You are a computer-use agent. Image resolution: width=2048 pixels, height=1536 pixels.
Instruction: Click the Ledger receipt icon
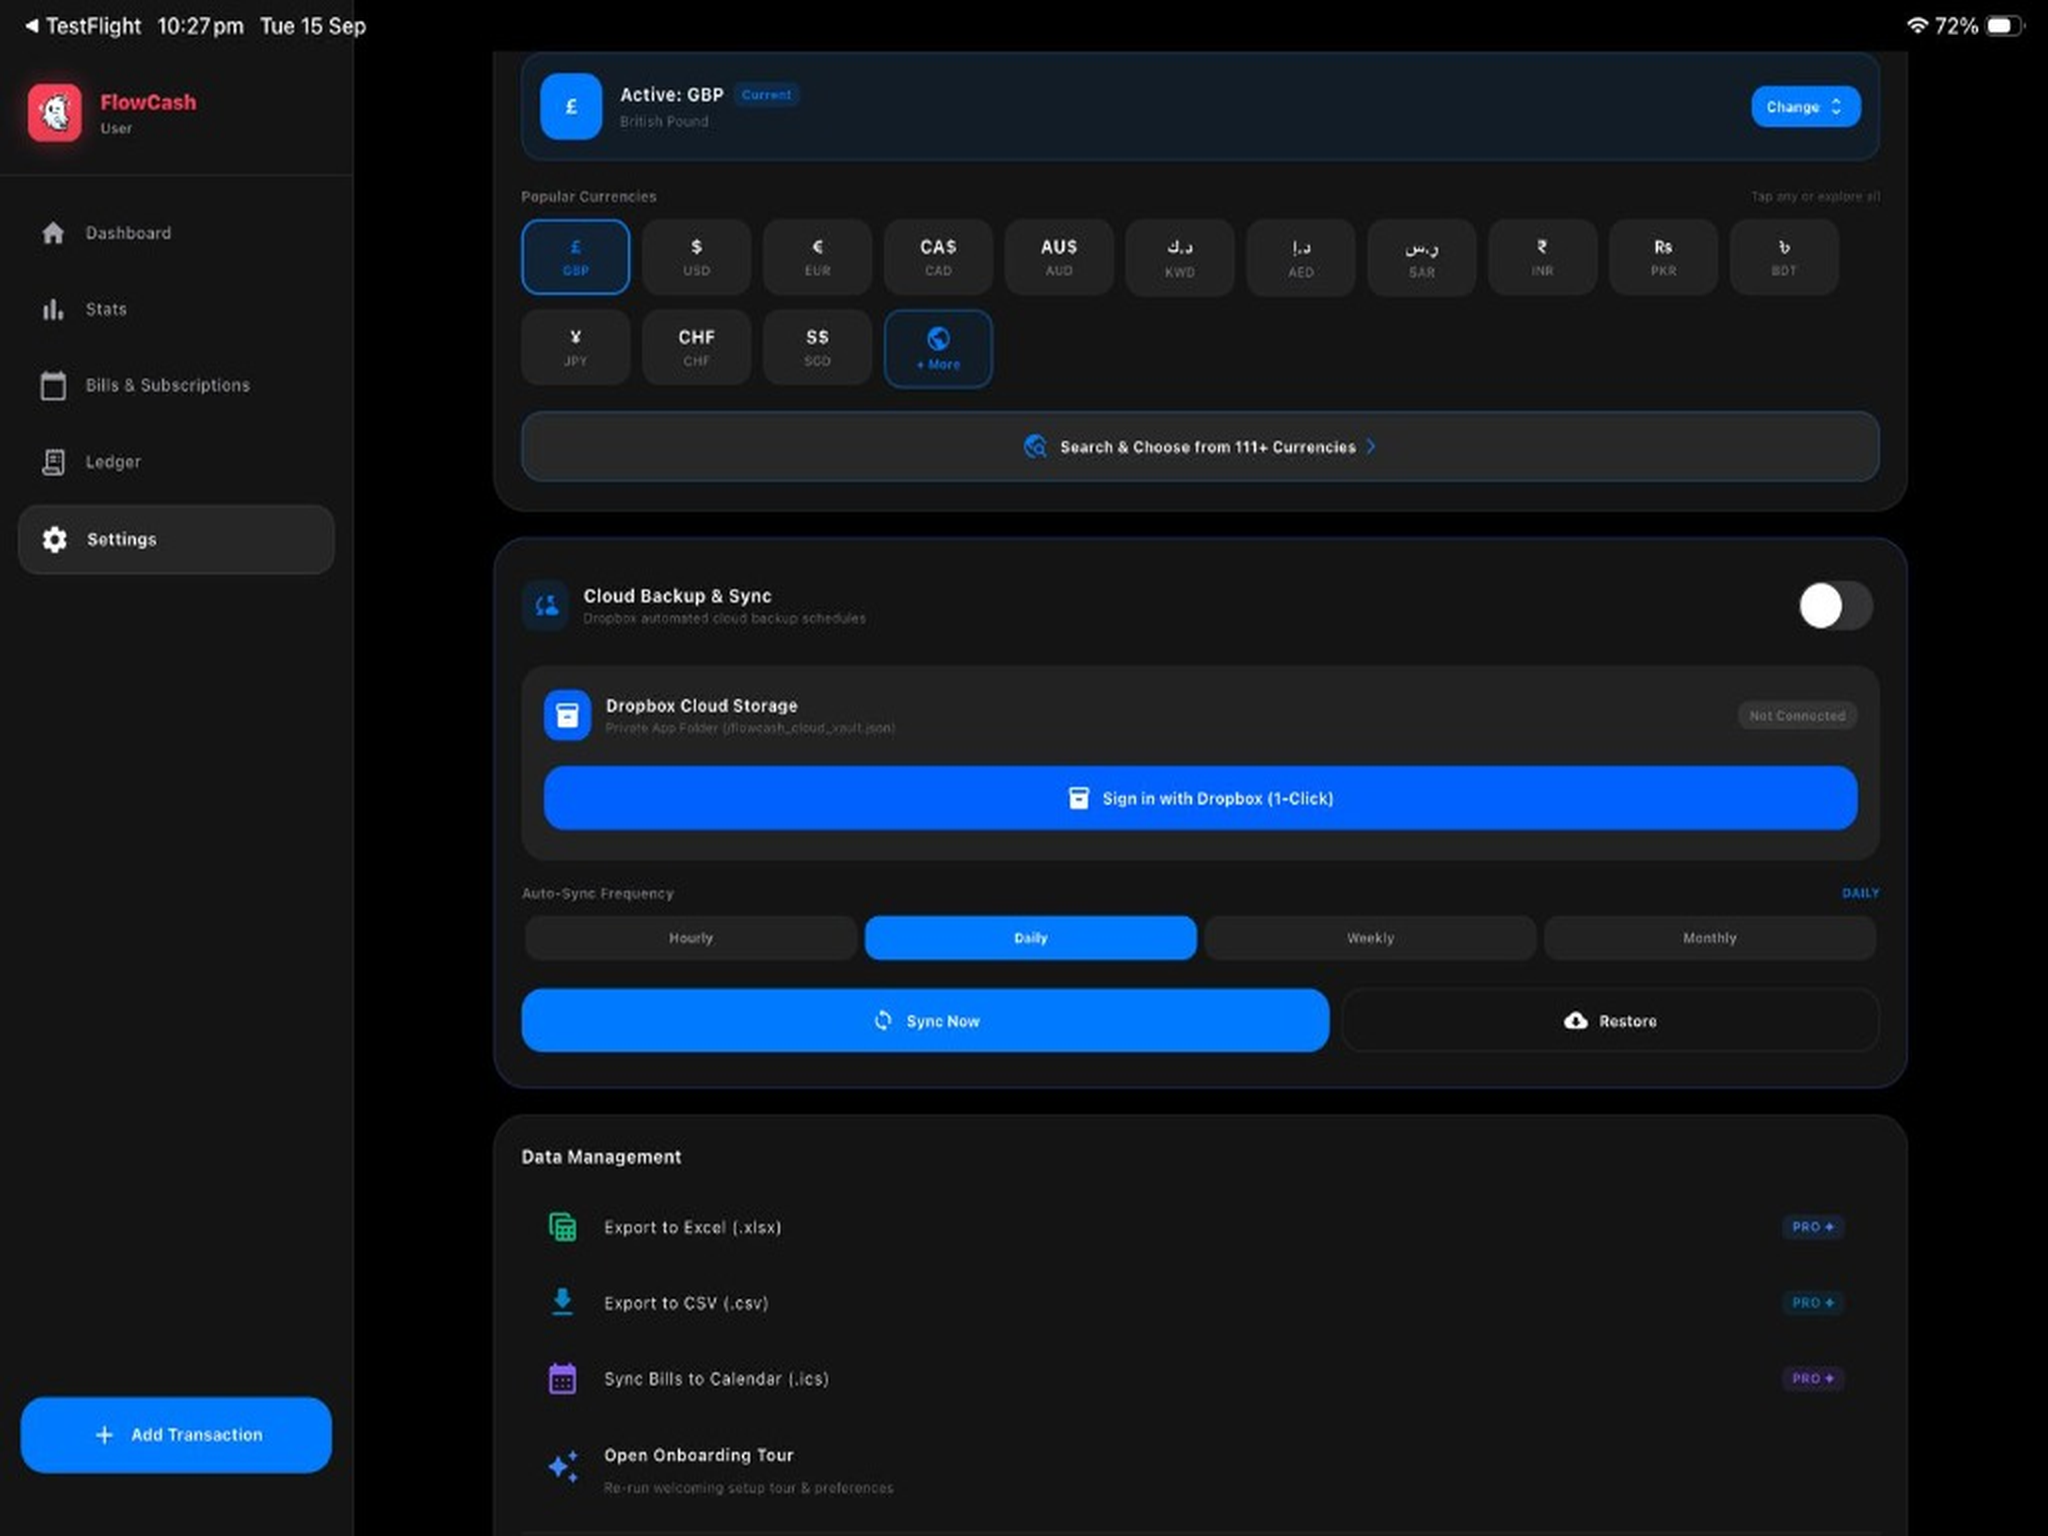(53, 462)
